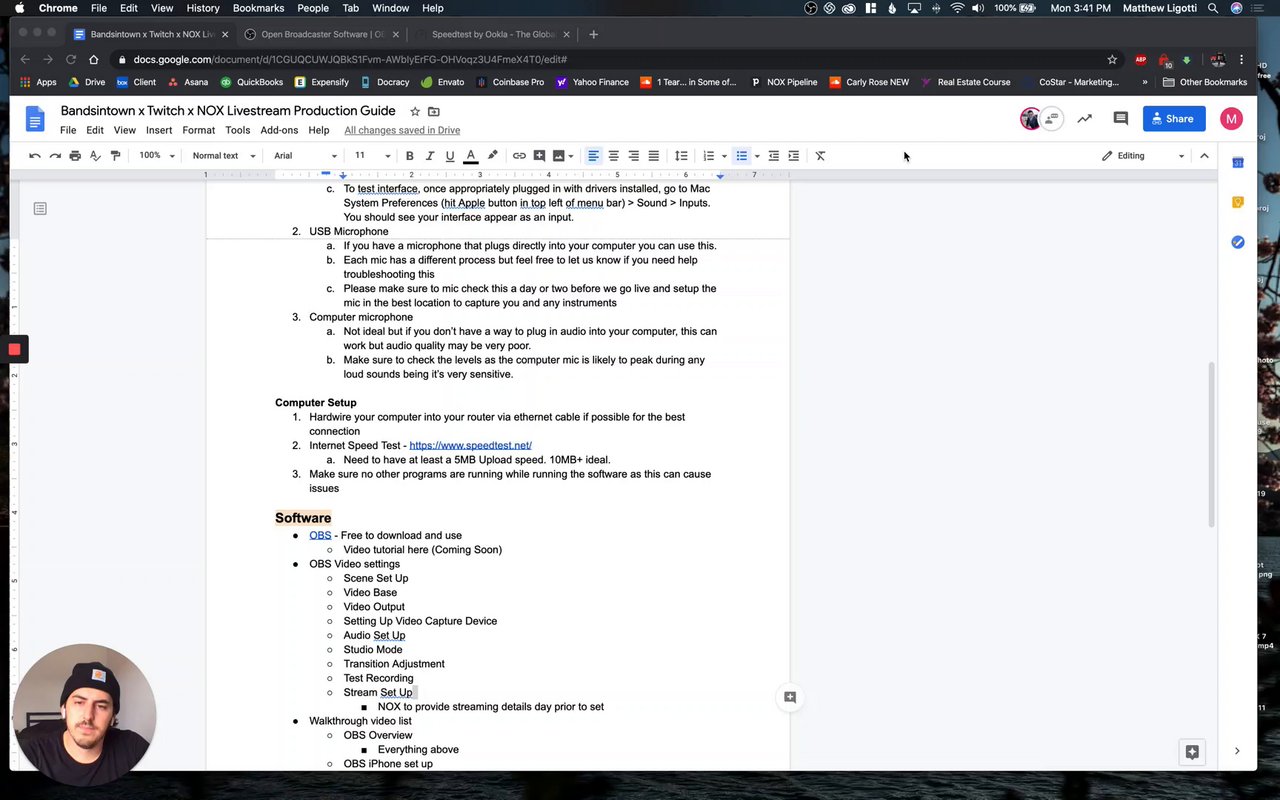Open the Asana bookmark
Screen dimensions: 1280x800
coord(188,82)
